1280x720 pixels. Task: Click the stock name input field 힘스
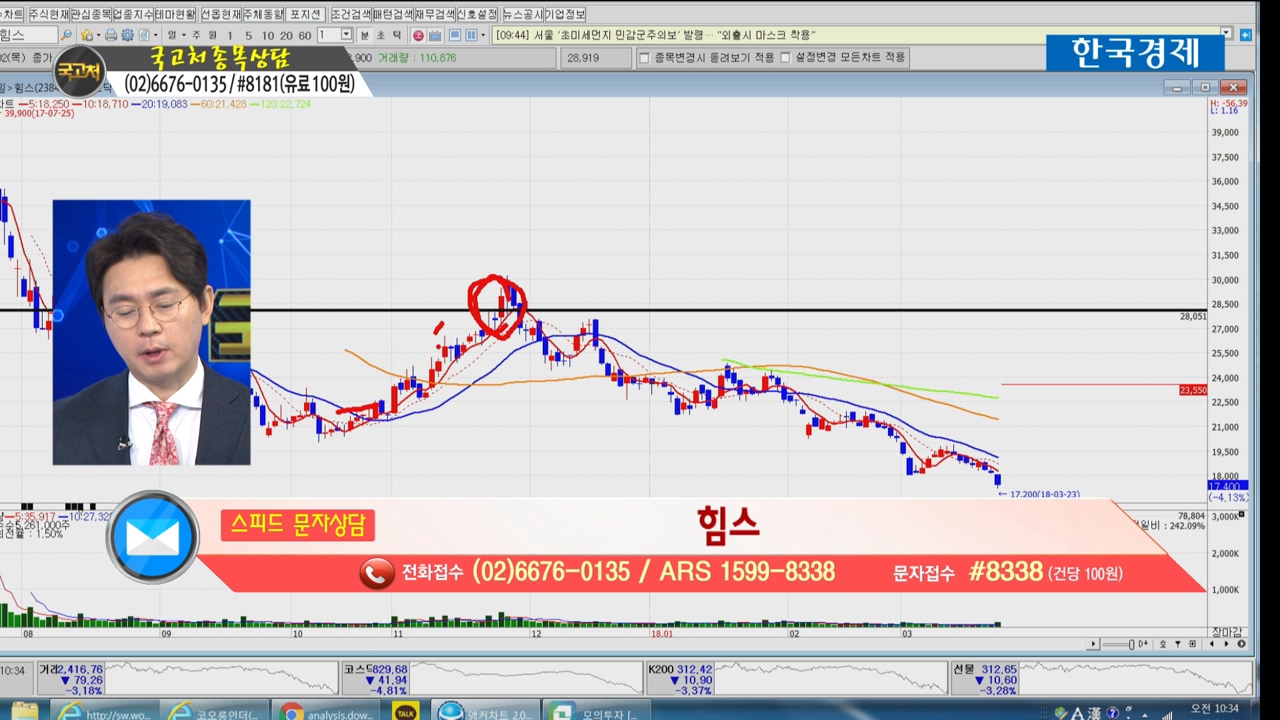tap(25, 35)
